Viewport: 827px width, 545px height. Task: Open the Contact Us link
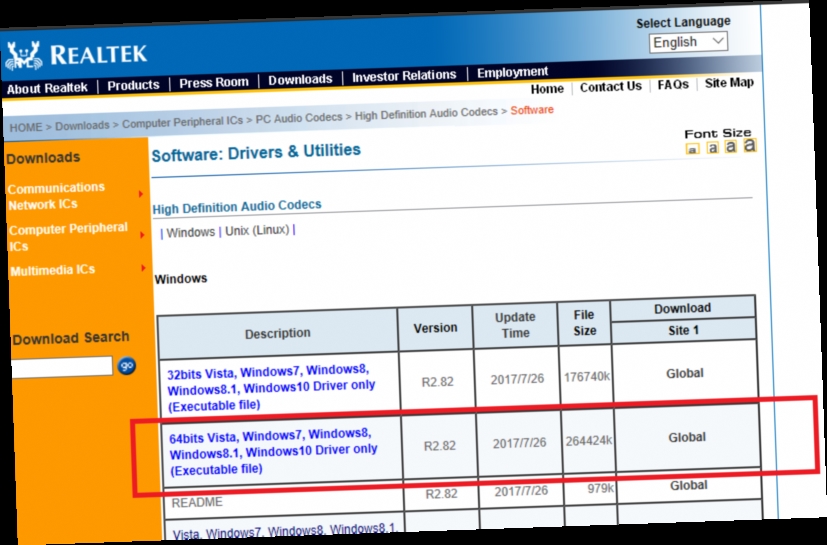pos(610,87)
